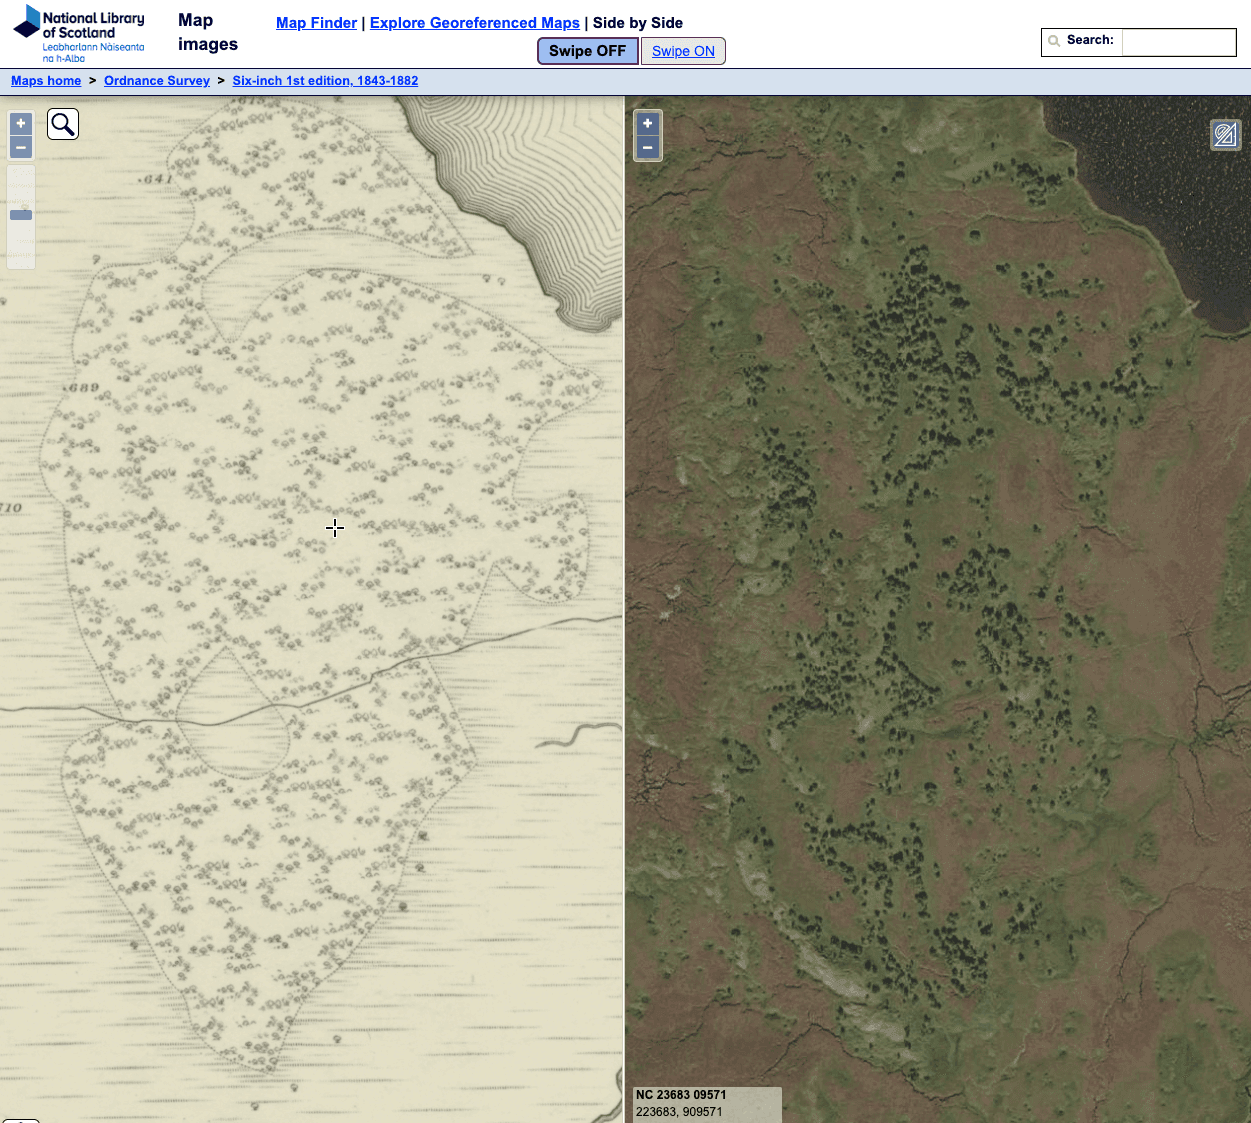Zoom out on the historic OS map
This screenshot has width=1251, height=1123.
(x=21, y=148)
